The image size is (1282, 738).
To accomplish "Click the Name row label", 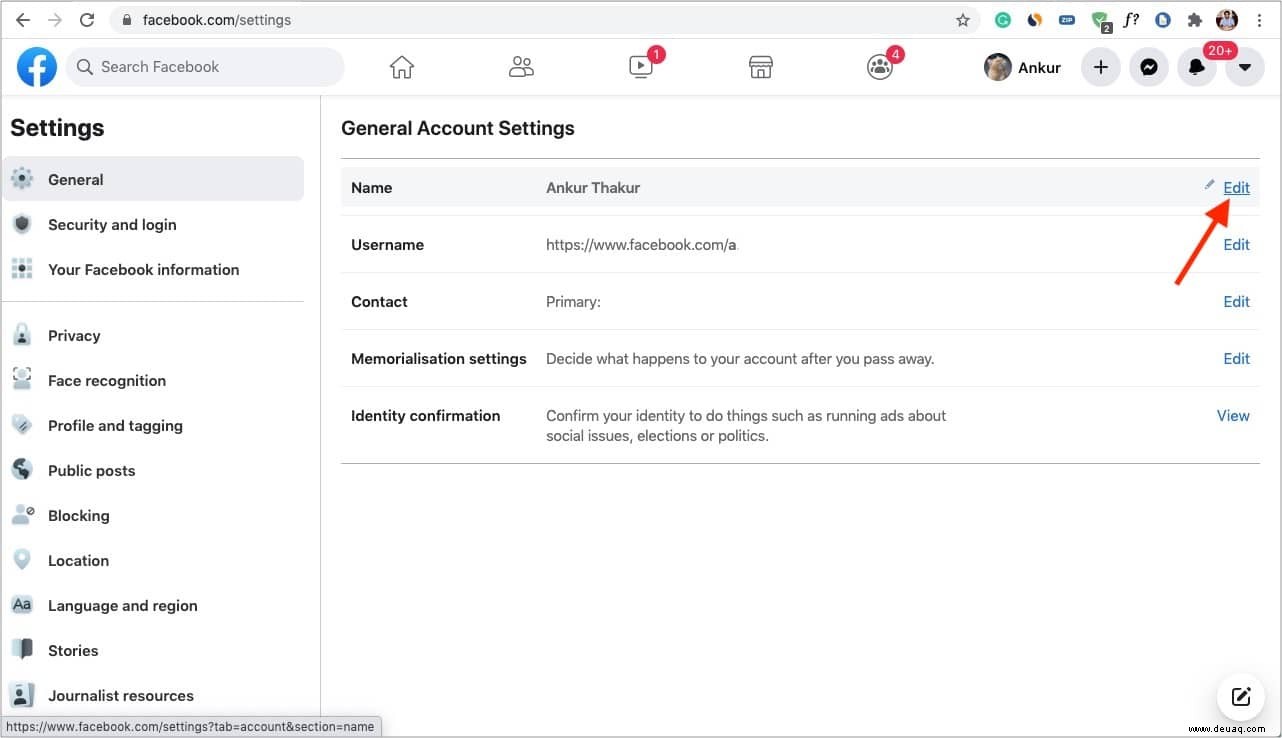I will click(x=372, y=187).
